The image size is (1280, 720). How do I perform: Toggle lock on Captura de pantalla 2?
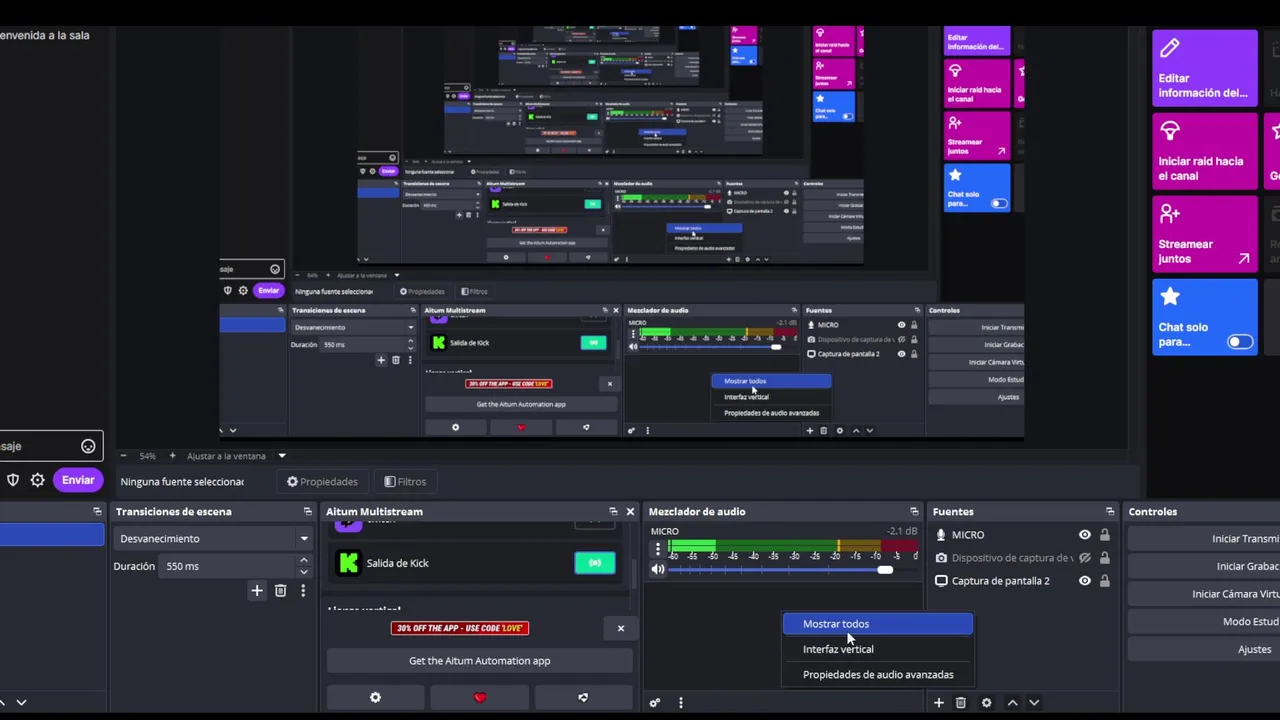click(1105, 581)
